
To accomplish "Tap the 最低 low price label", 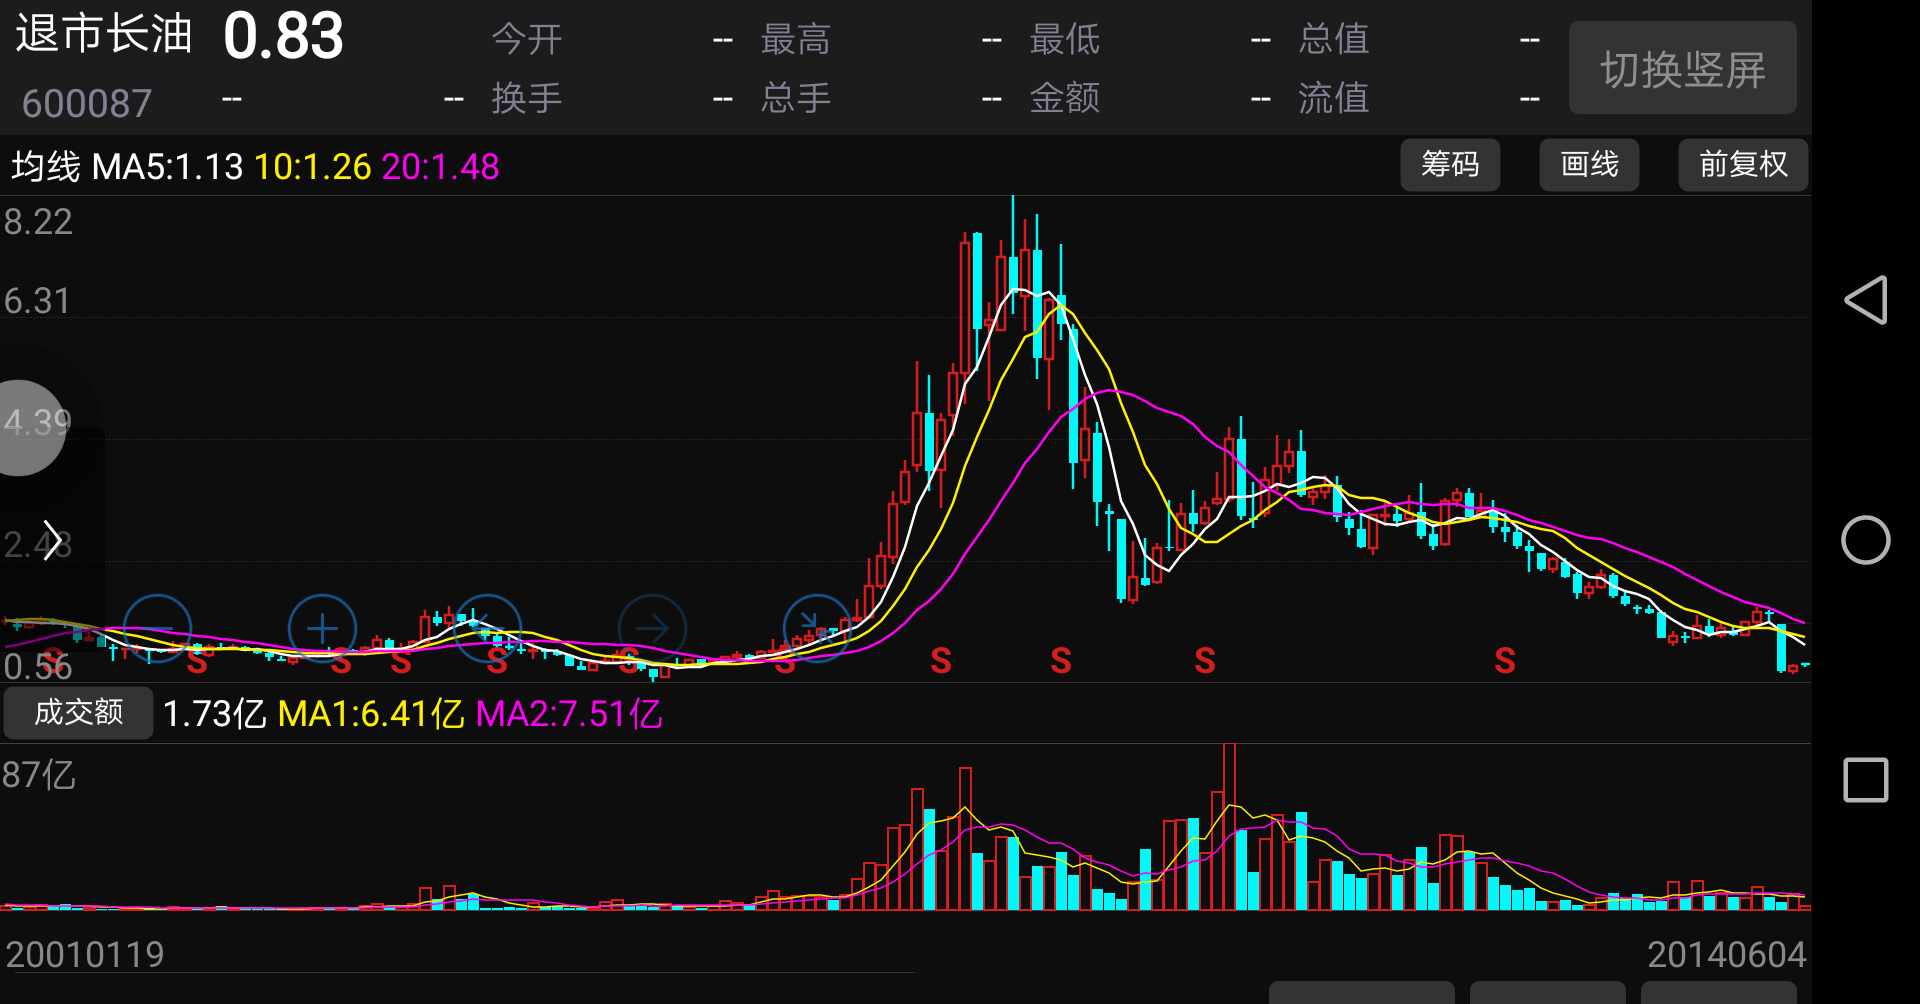I will click(x=1064, y=39).
